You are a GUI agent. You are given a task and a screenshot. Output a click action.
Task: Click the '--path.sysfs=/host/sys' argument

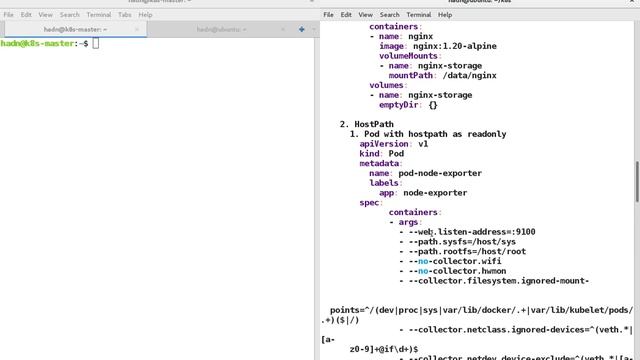(462, 242)
